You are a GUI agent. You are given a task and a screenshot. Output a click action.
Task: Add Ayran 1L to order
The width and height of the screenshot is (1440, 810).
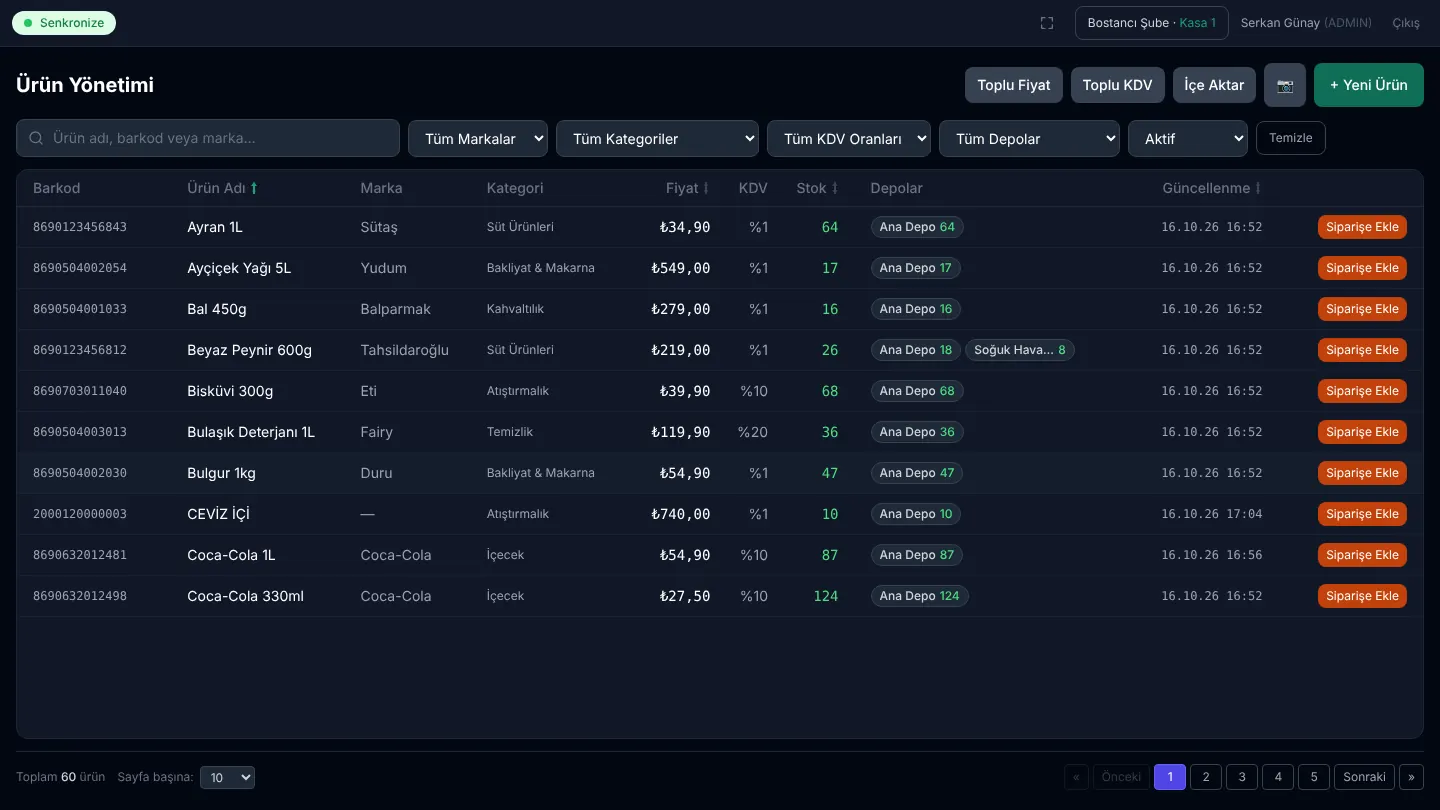pos(1362,227)
